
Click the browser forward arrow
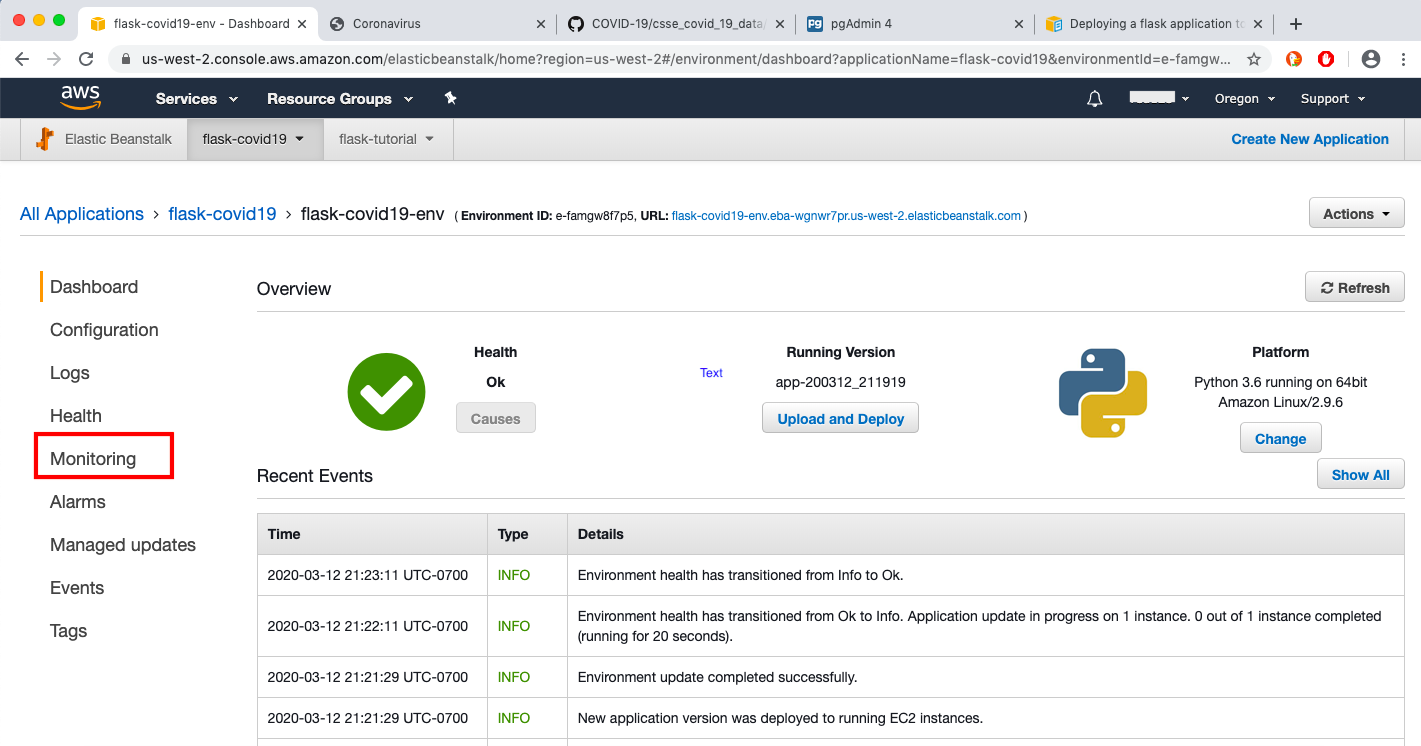[54, 59]
